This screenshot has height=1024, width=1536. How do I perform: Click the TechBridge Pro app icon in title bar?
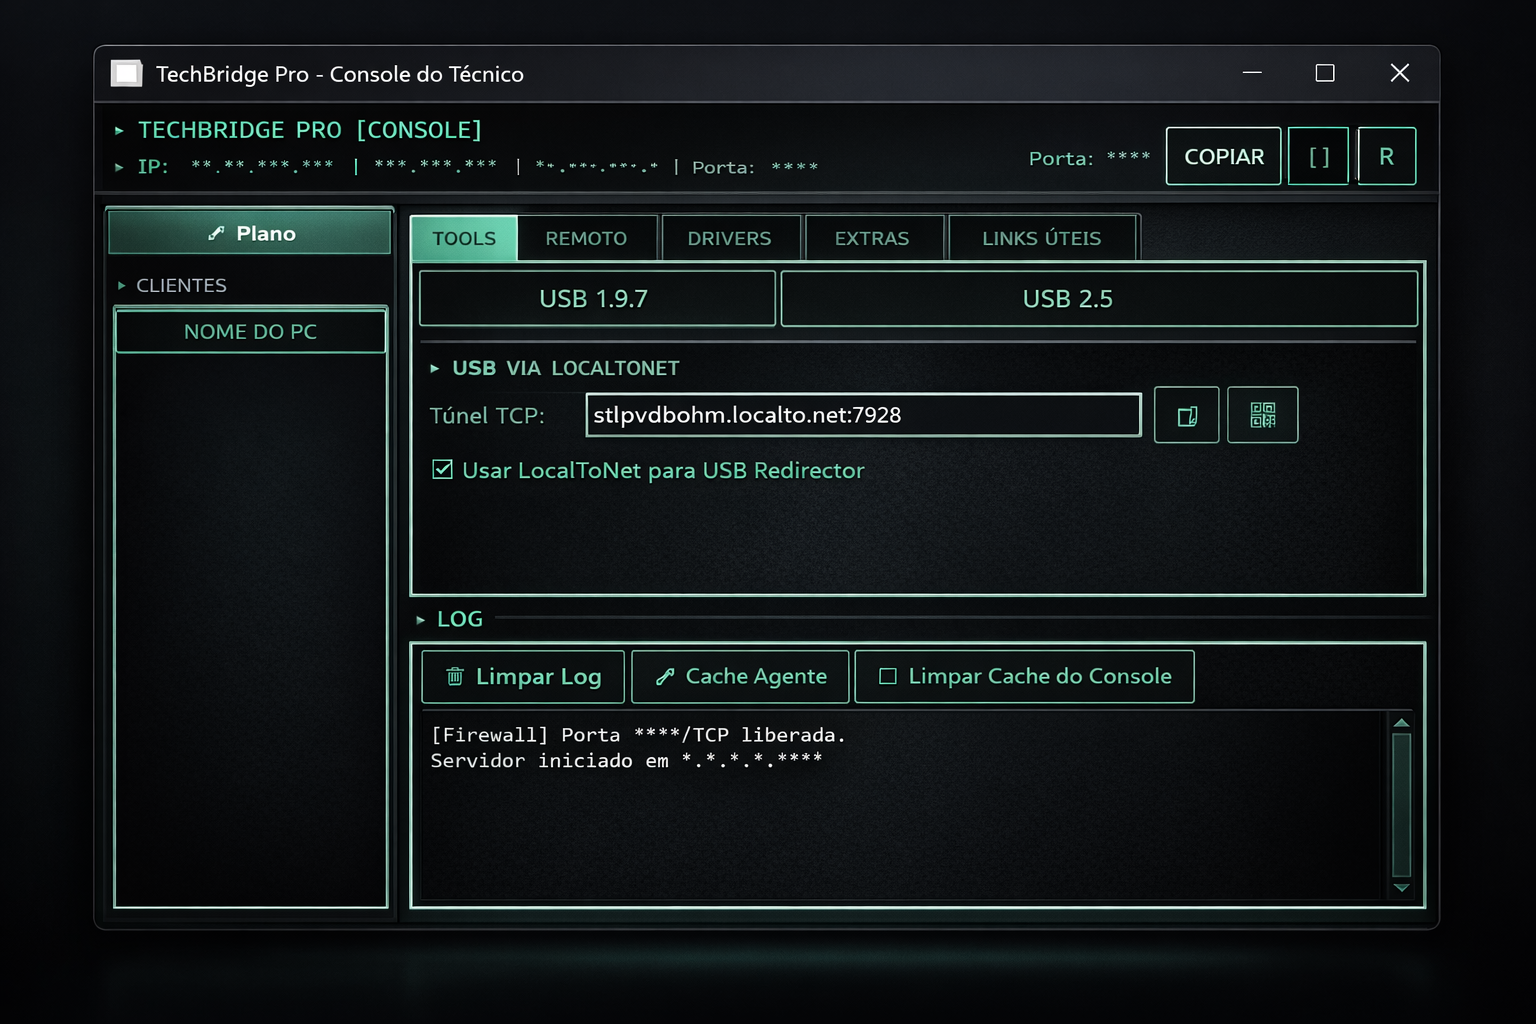126,74
